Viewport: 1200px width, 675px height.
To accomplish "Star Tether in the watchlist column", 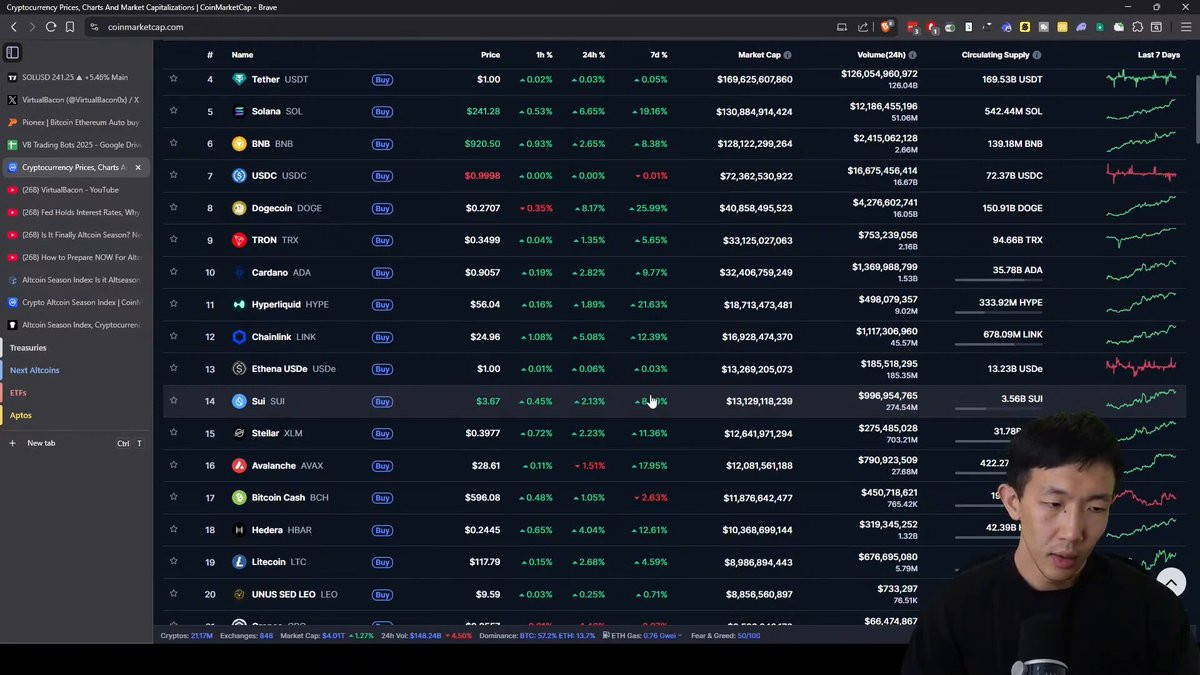I will 173,79.
